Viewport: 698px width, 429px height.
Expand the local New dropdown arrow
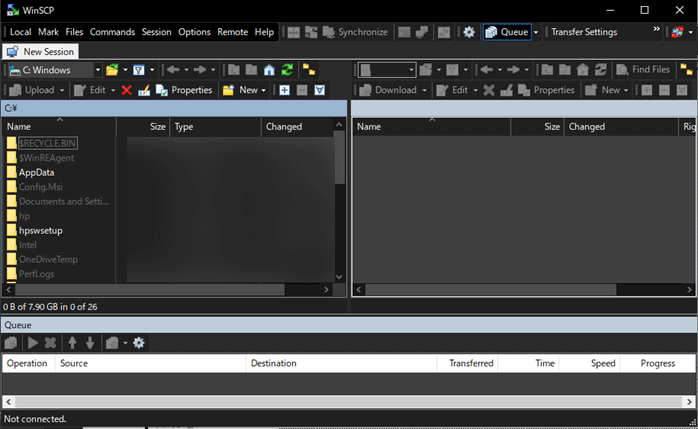point(264,90)
